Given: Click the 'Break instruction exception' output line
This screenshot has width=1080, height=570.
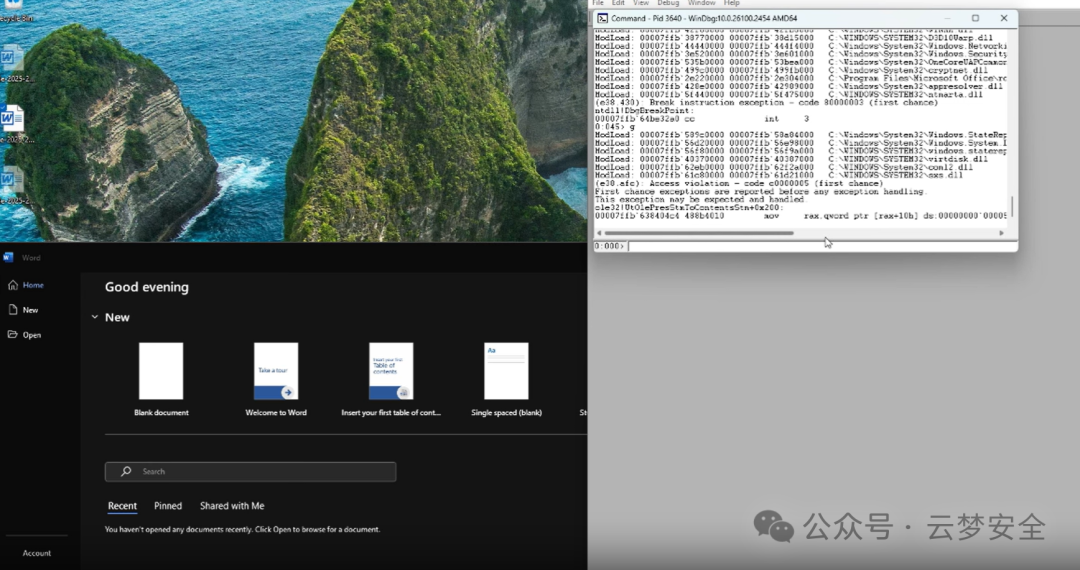Looking at the screenshot, I should 767,103.
